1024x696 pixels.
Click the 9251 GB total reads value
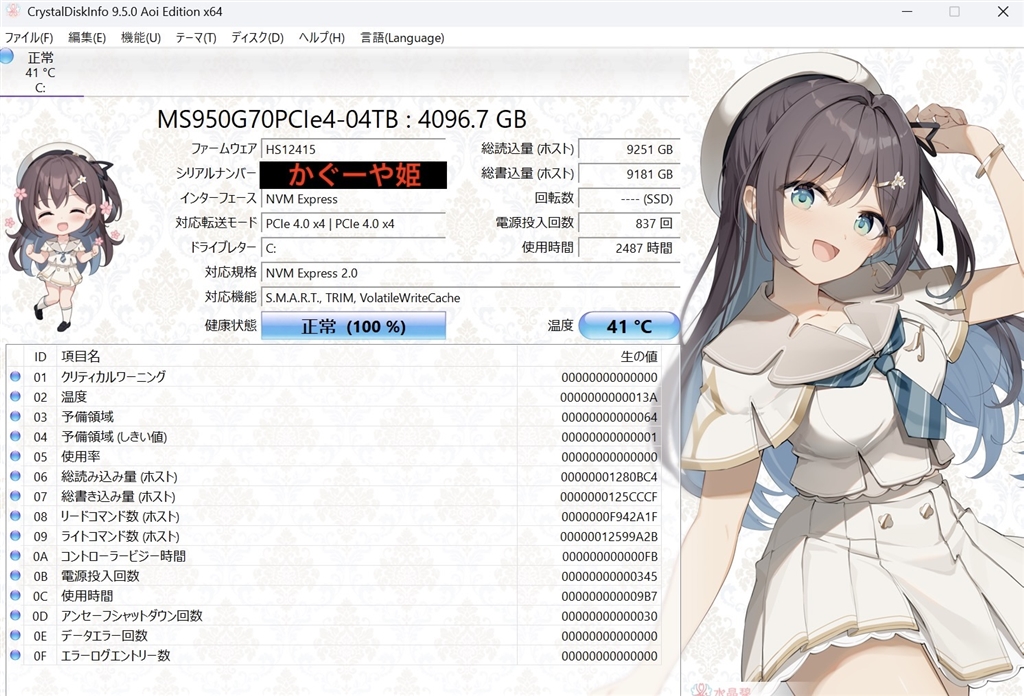(629, 149)
